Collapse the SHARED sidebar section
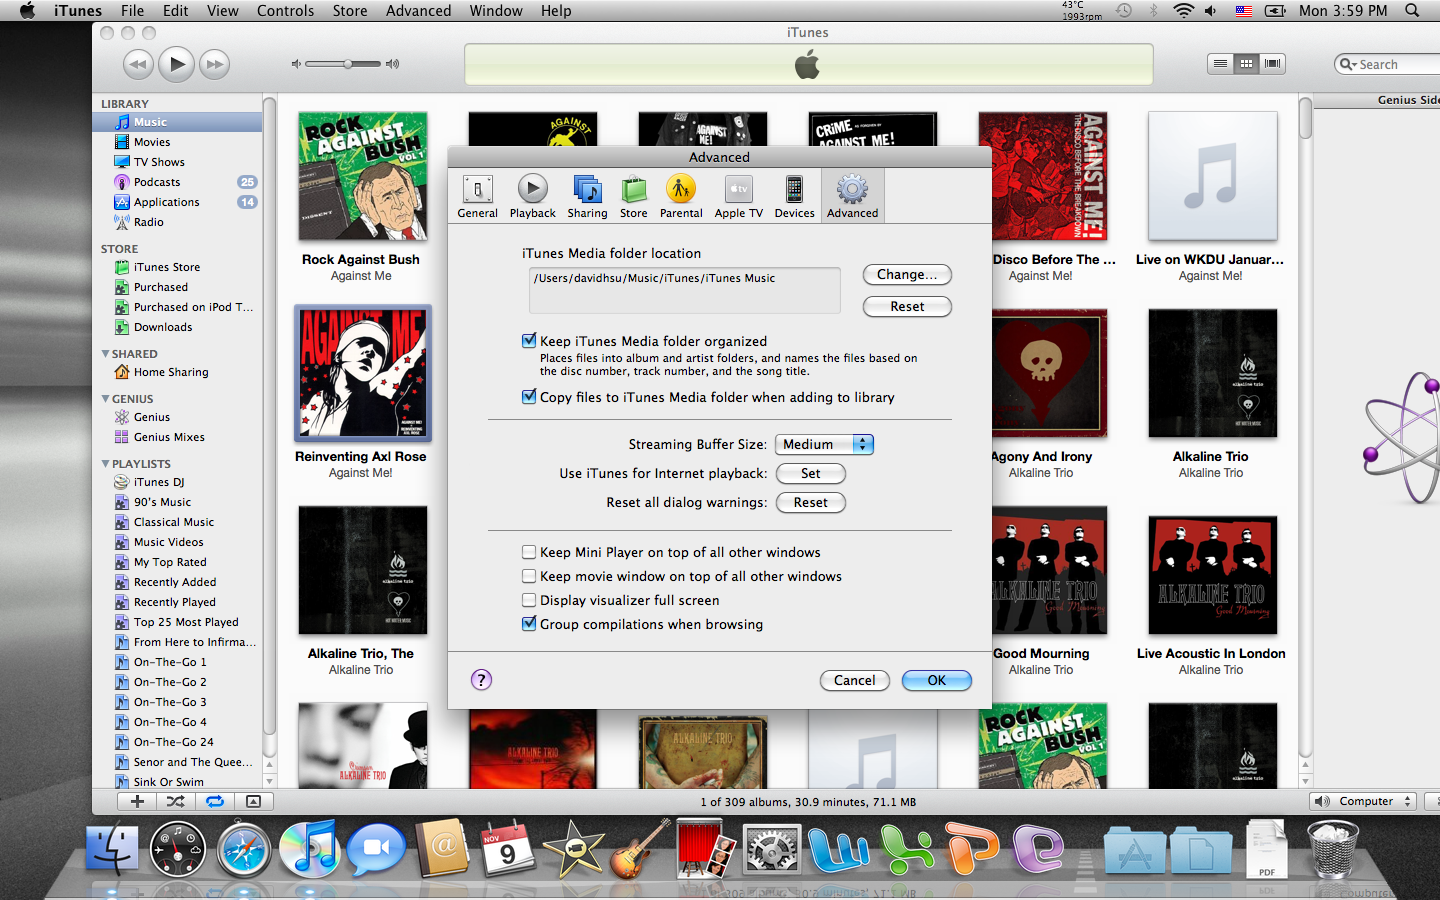1440x900 pixels. point(106,353)
